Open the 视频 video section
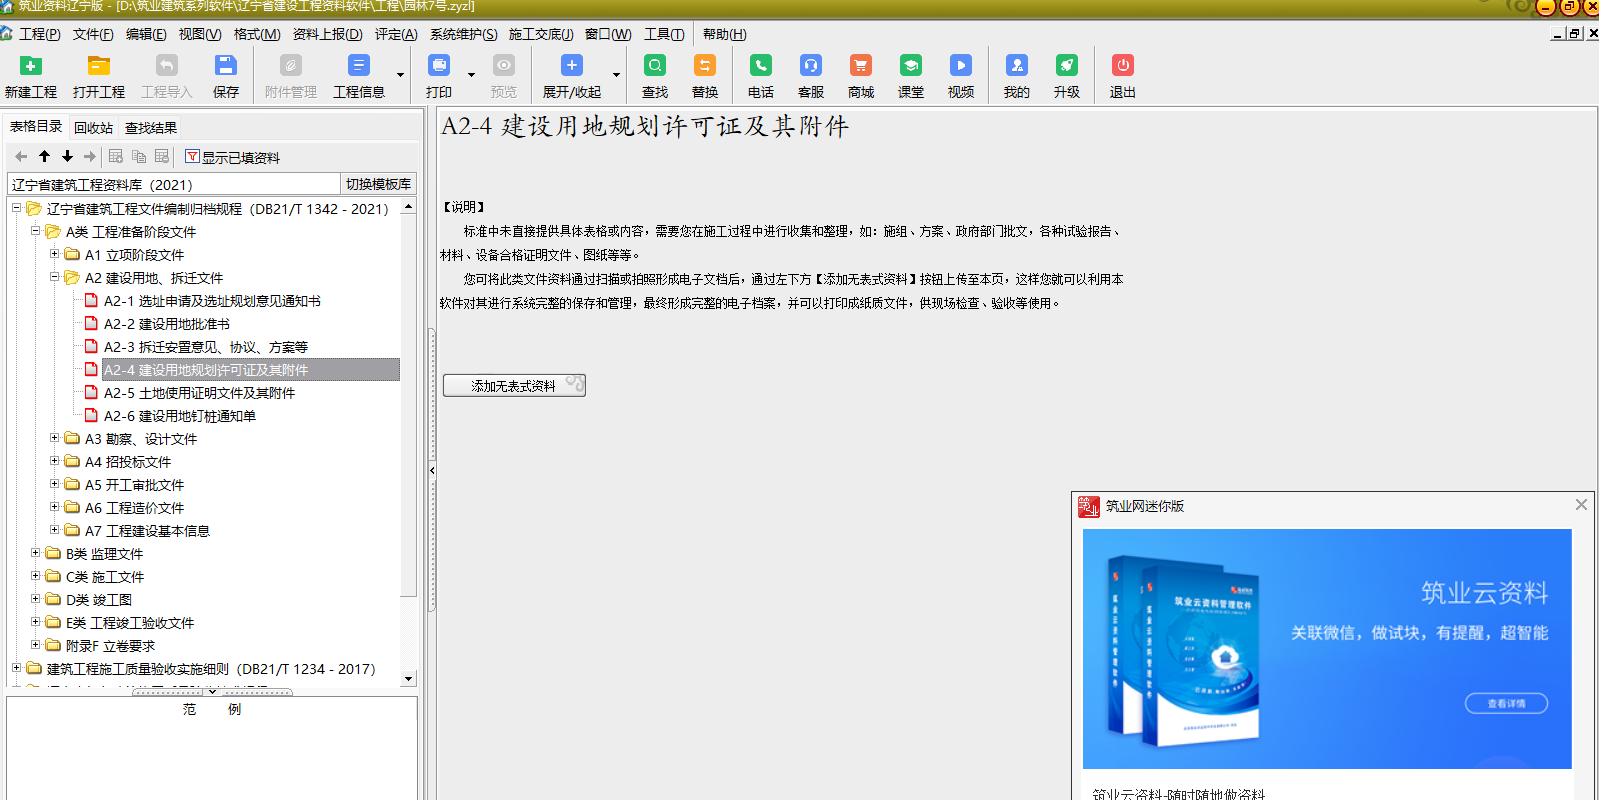This screenshot has height=800, width=1599. pos(961,77)
